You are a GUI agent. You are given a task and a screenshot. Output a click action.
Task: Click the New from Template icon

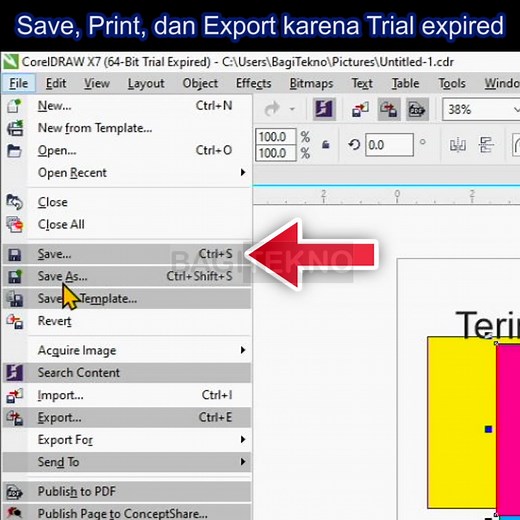click(15, 128)
